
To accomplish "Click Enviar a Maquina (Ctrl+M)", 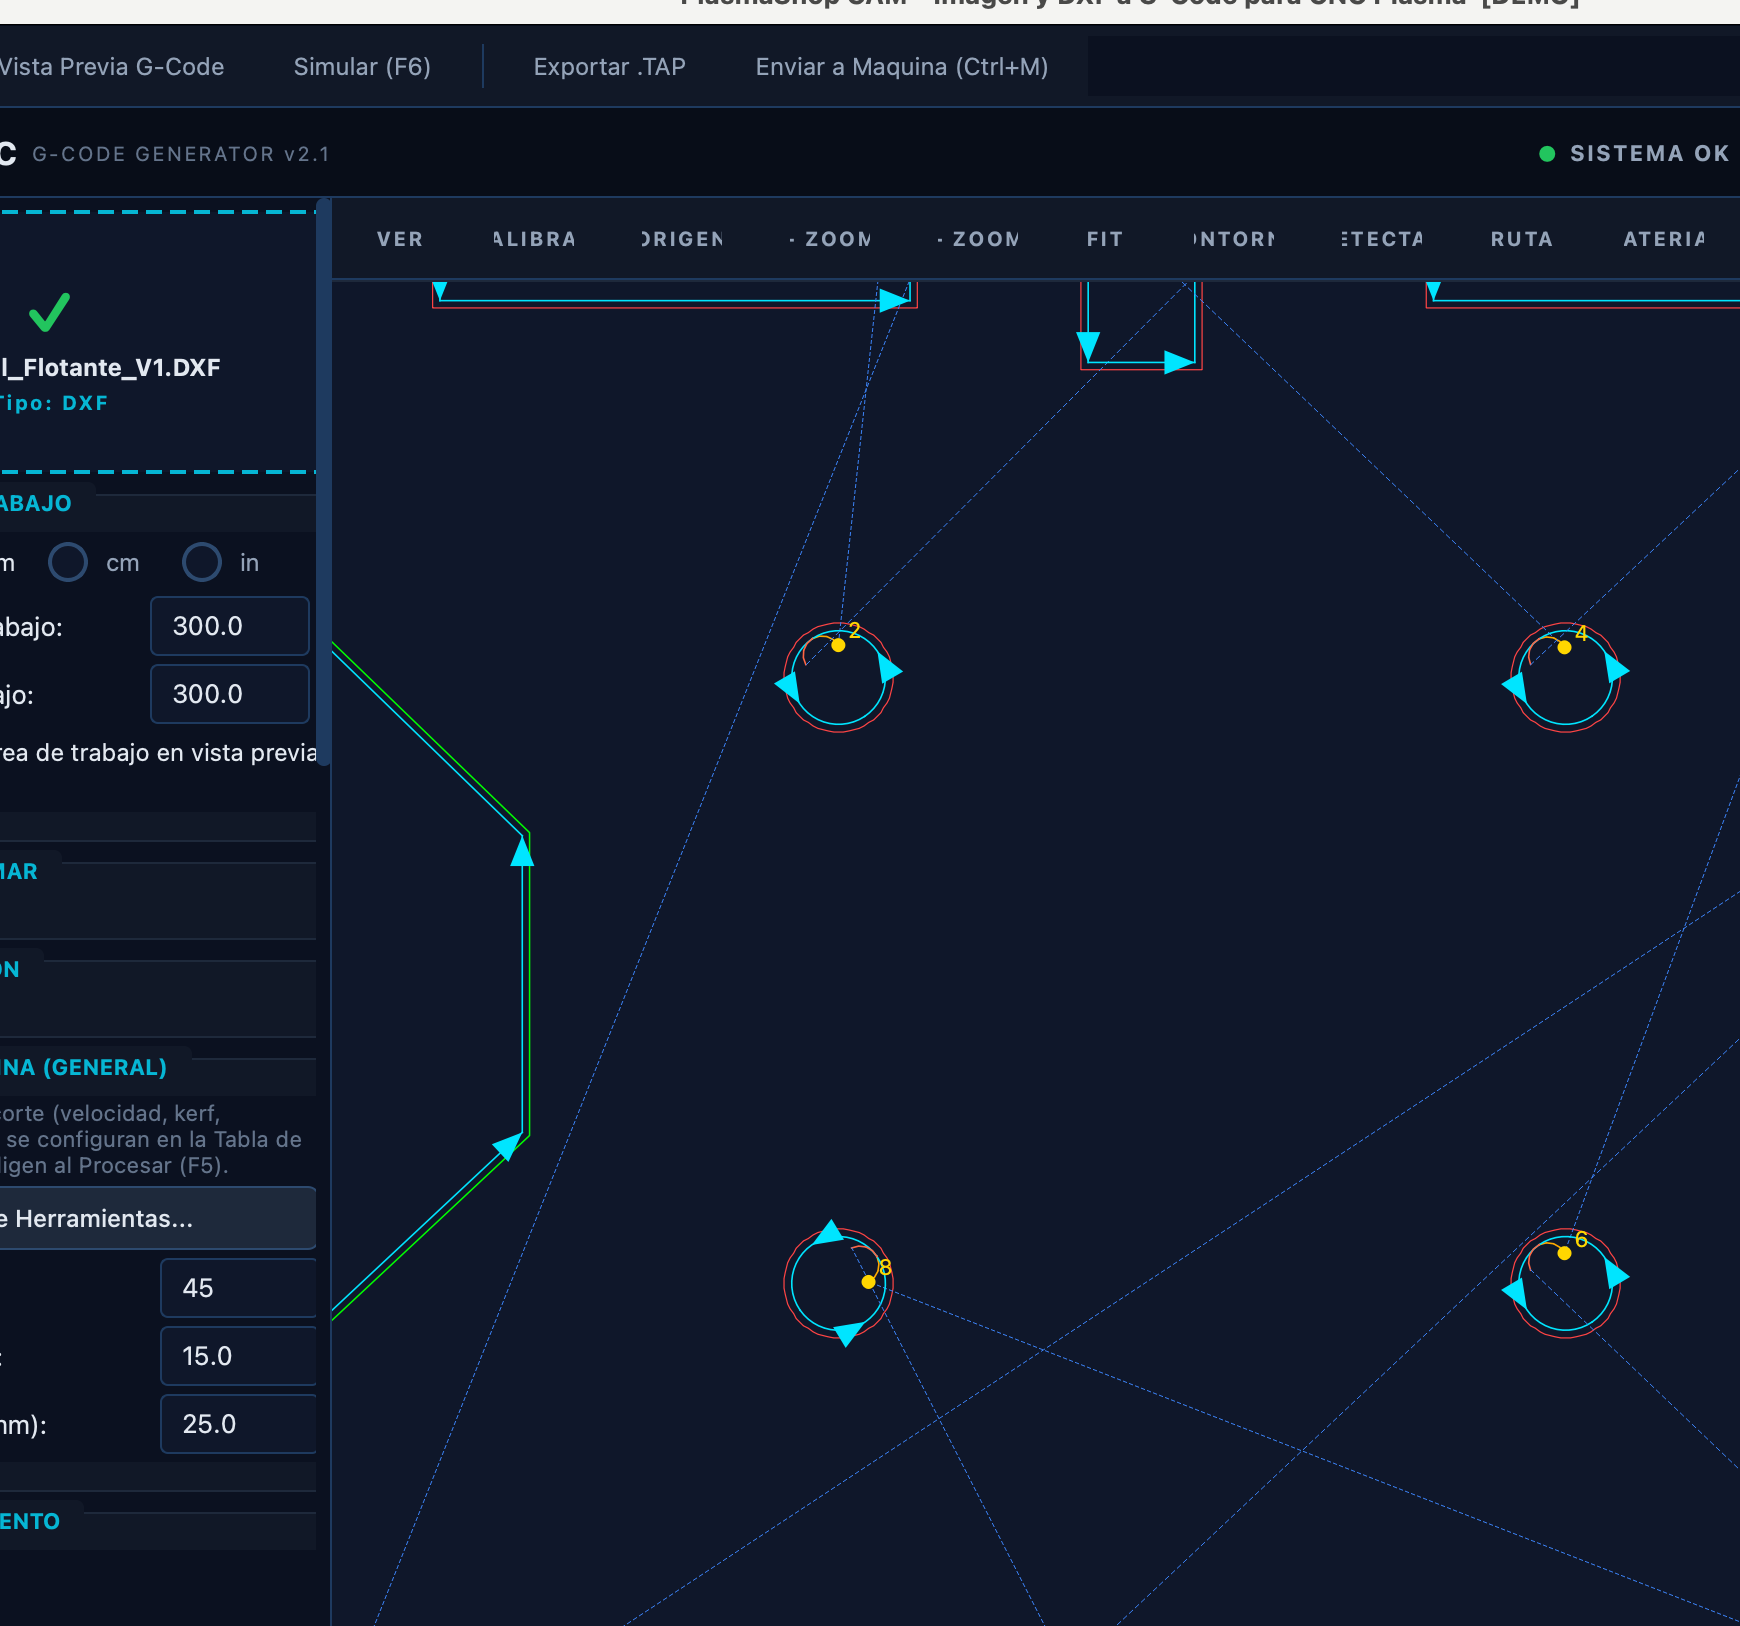I will (901, 67).
